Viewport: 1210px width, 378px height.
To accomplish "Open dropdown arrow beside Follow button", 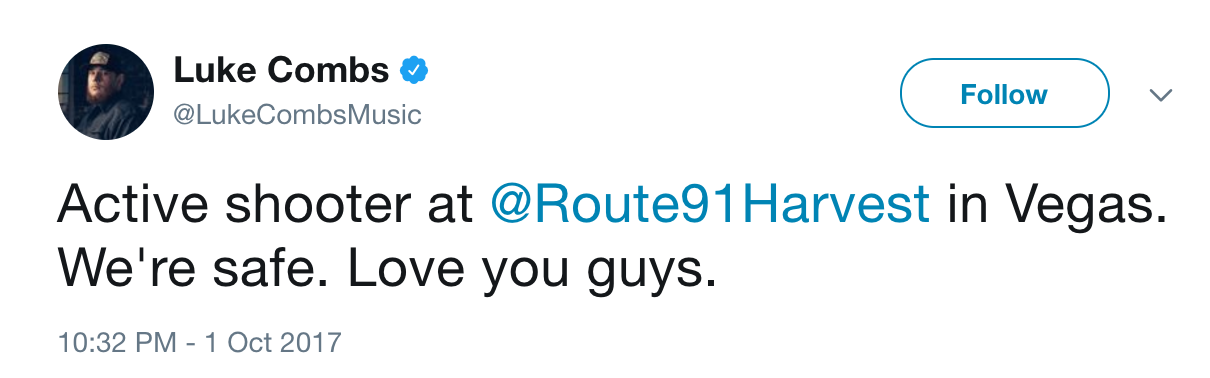I will 1160,95.
